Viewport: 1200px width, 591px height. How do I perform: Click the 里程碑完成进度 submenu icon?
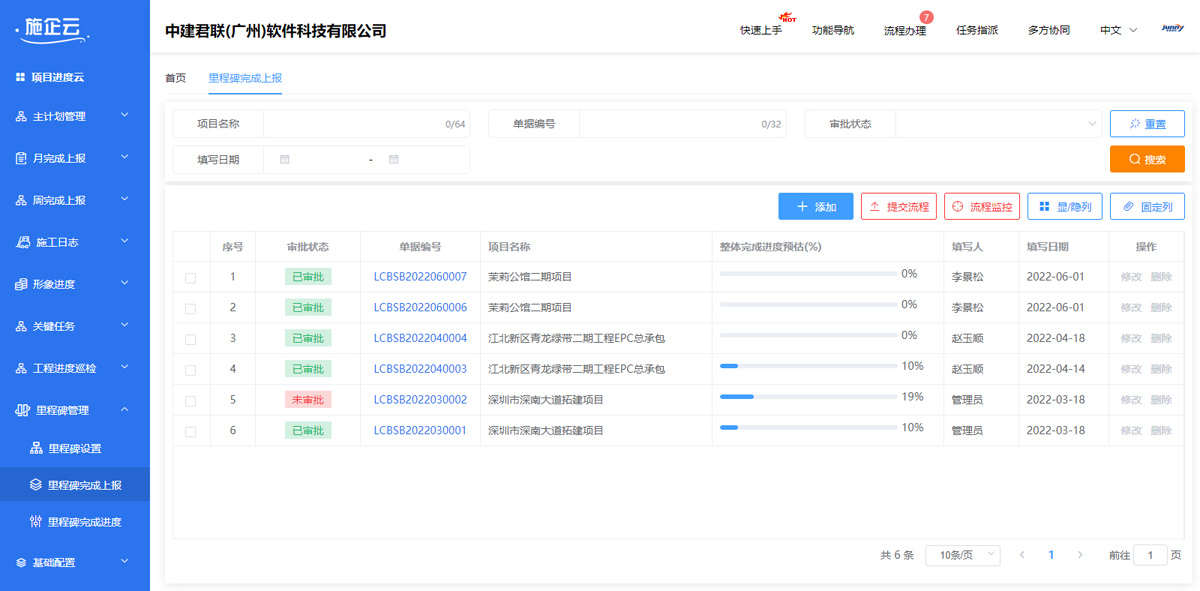coord(36,522)
